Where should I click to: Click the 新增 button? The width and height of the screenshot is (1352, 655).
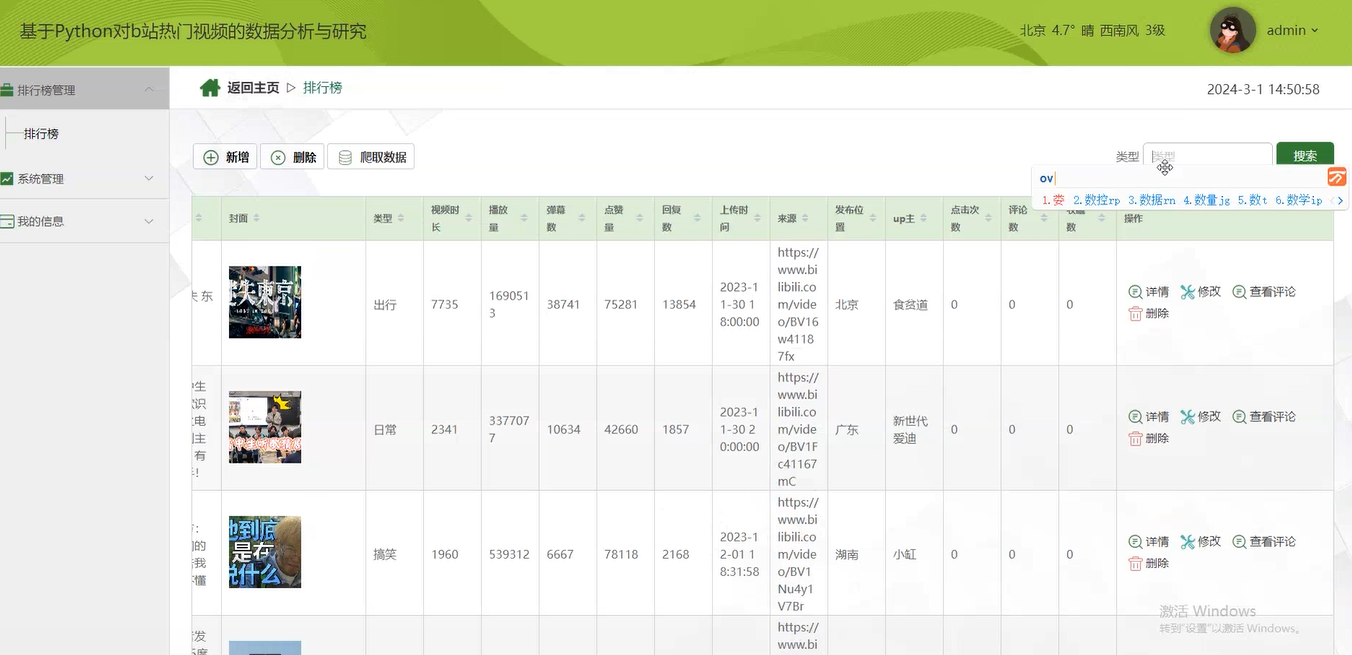click(x=225, y=157)
